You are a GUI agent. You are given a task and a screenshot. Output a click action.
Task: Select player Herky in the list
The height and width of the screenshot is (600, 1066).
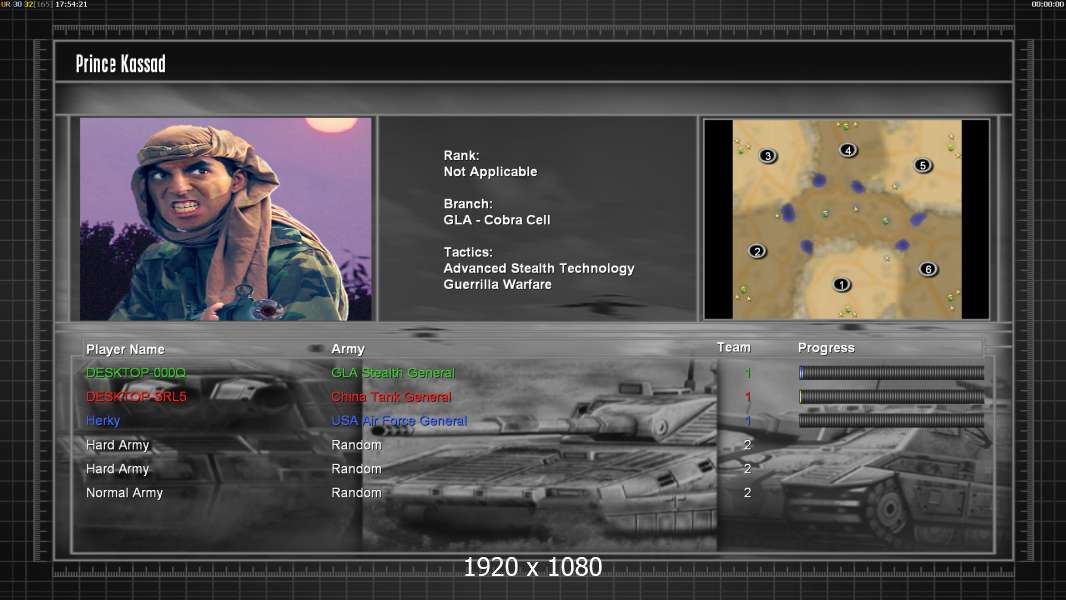(x=103, y=421)
